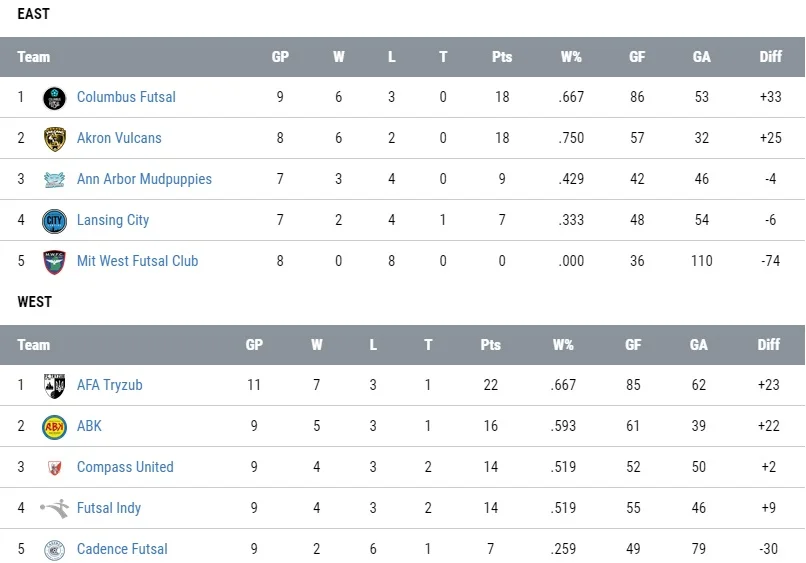Click the Compass United team logo

coord(54,468)
